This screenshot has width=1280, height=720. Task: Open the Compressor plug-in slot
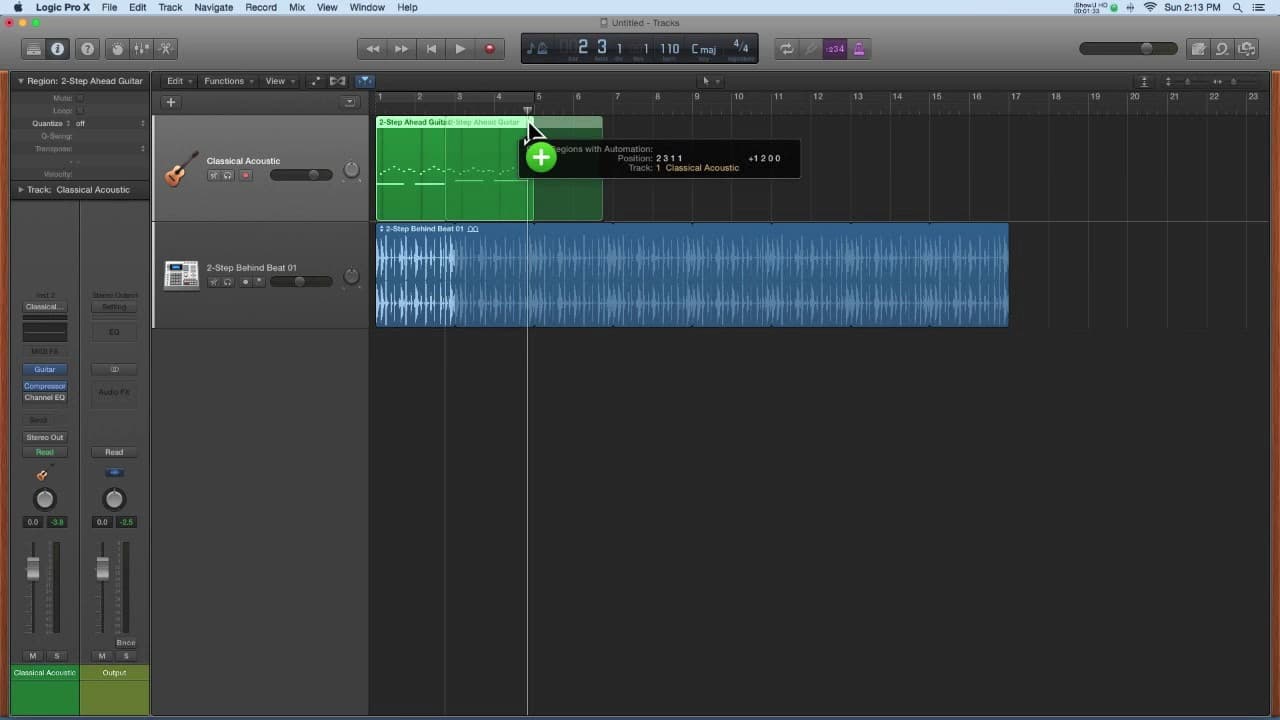coord(45,386)
